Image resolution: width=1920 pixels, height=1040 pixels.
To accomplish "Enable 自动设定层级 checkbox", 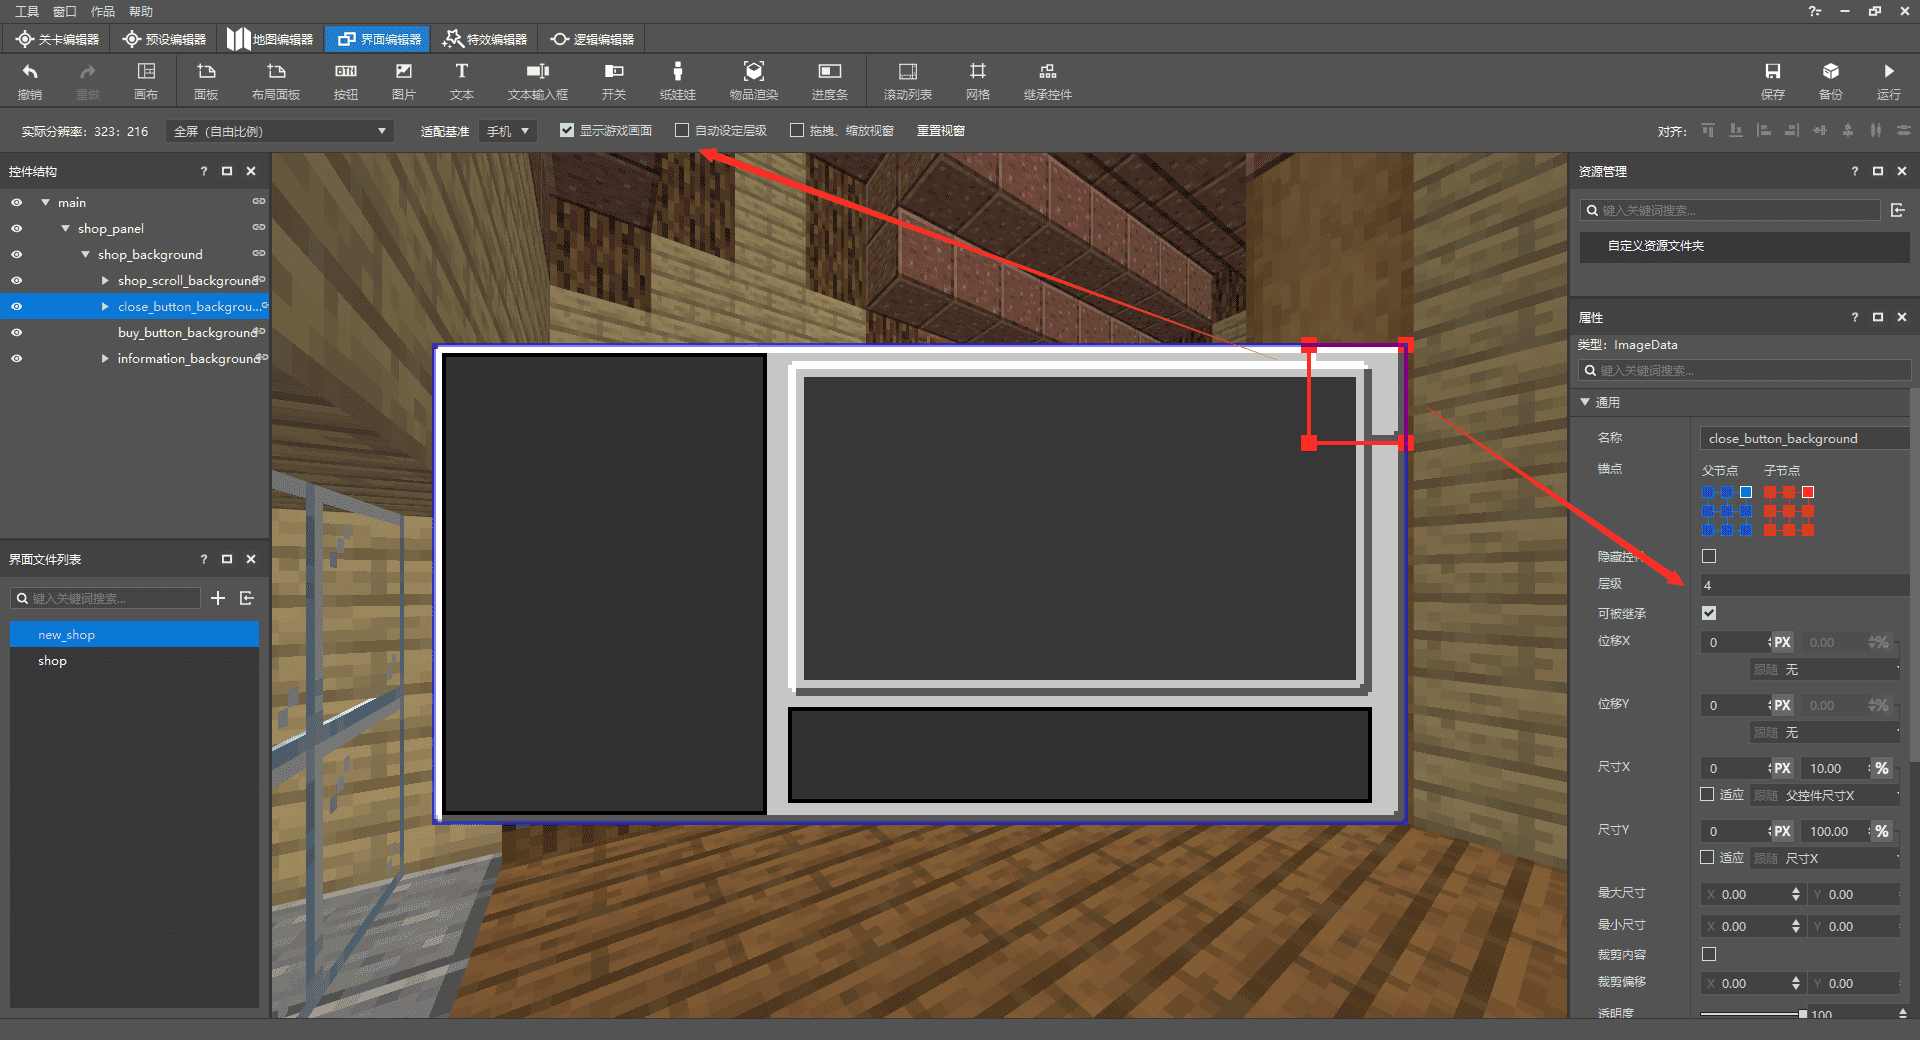I will (x=682, y=130).
